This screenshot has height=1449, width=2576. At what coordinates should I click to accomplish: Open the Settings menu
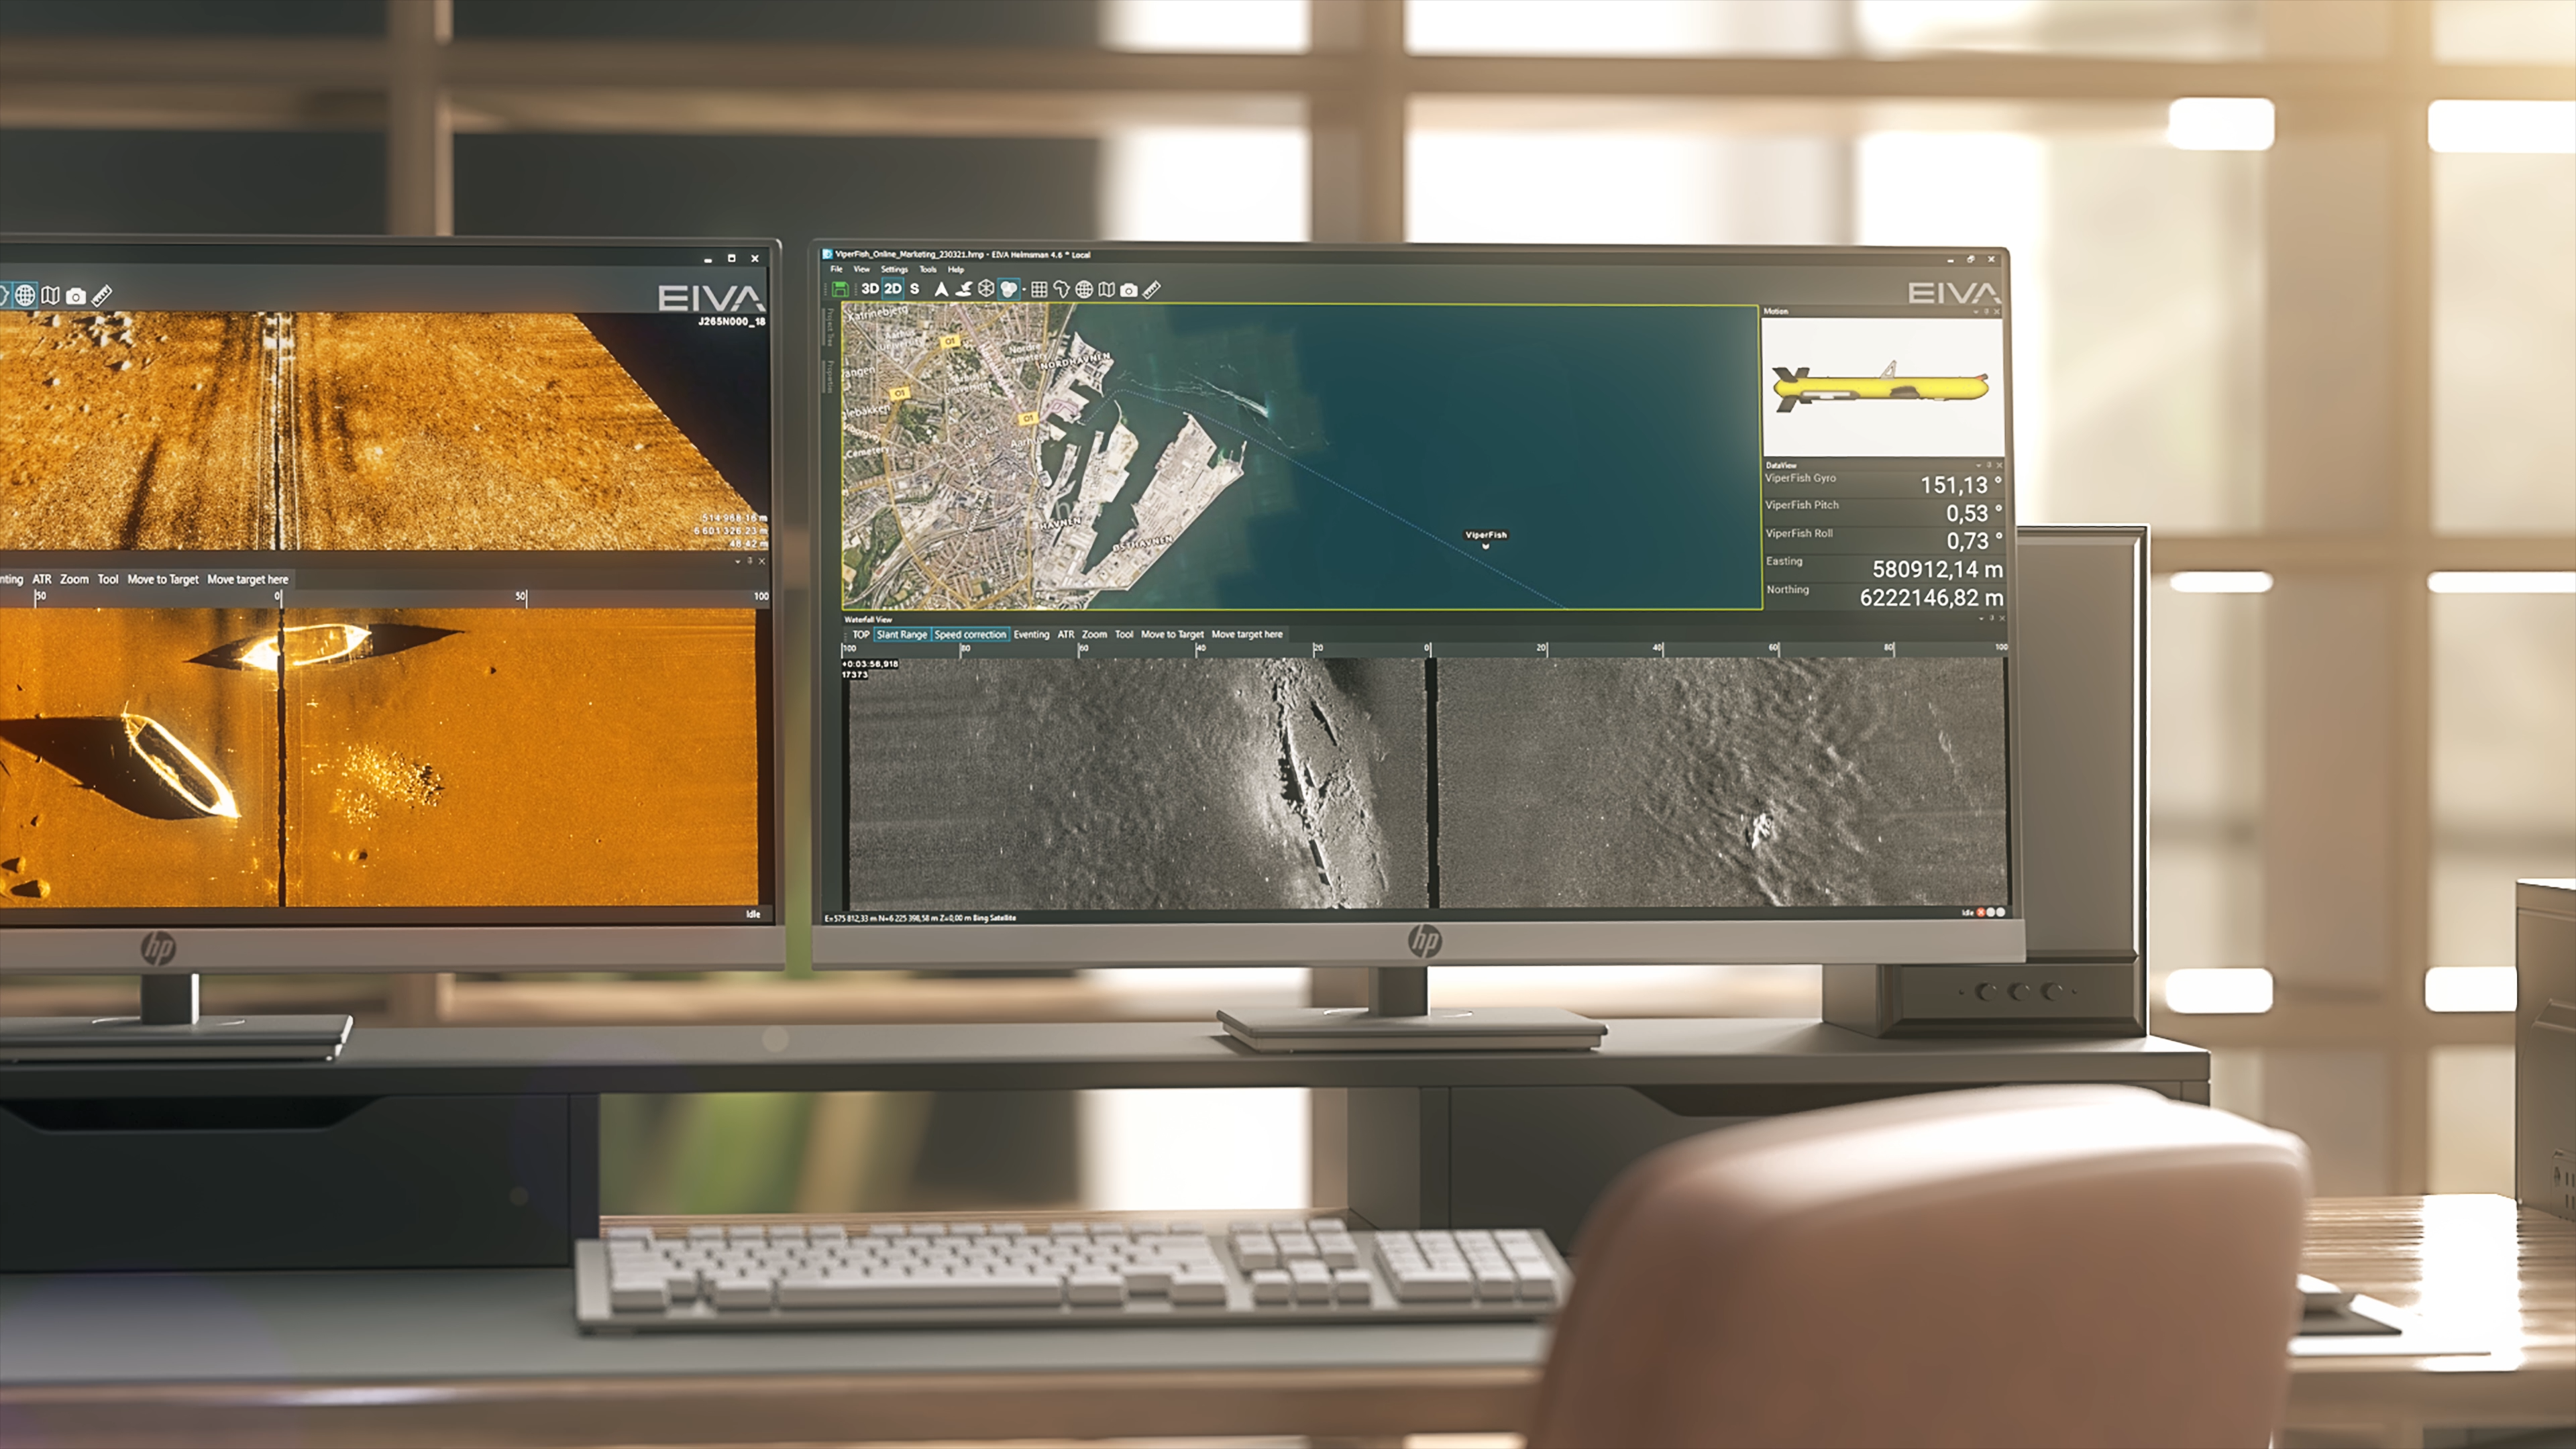[x=894, y=269]
